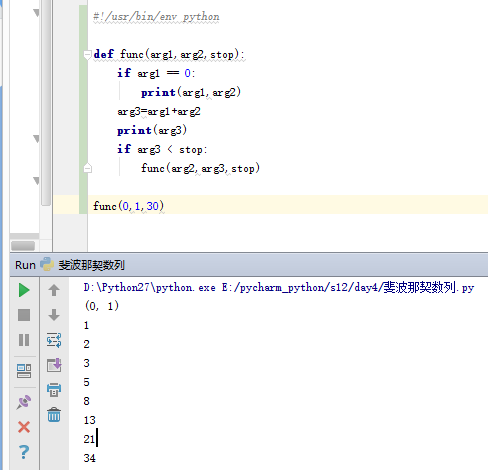Open help via question mark icon
The image size is (488, 470).
pyautogui.click(x=24, y=452)
